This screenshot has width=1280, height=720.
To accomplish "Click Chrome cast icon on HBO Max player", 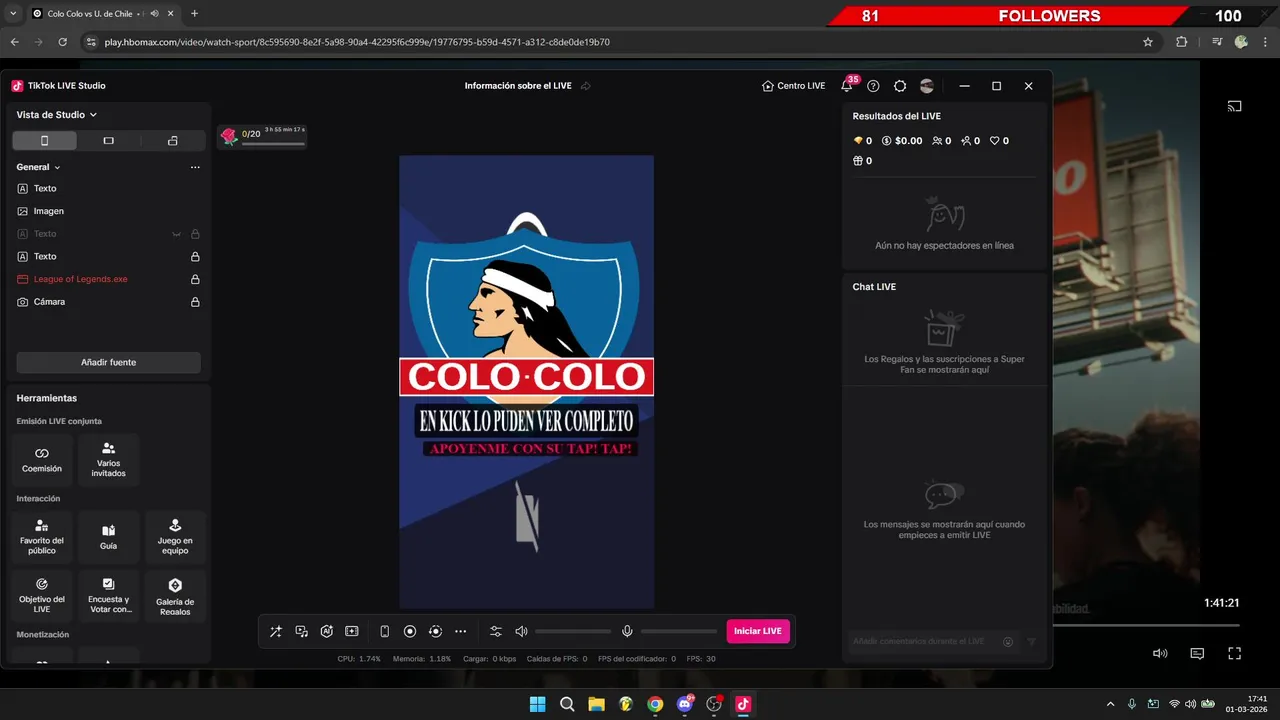I will pos(1234,106).
